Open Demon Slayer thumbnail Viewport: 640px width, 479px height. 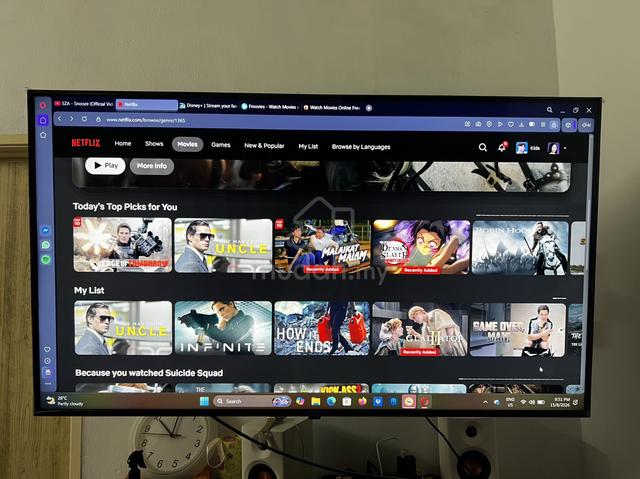[x=421, y=247]
